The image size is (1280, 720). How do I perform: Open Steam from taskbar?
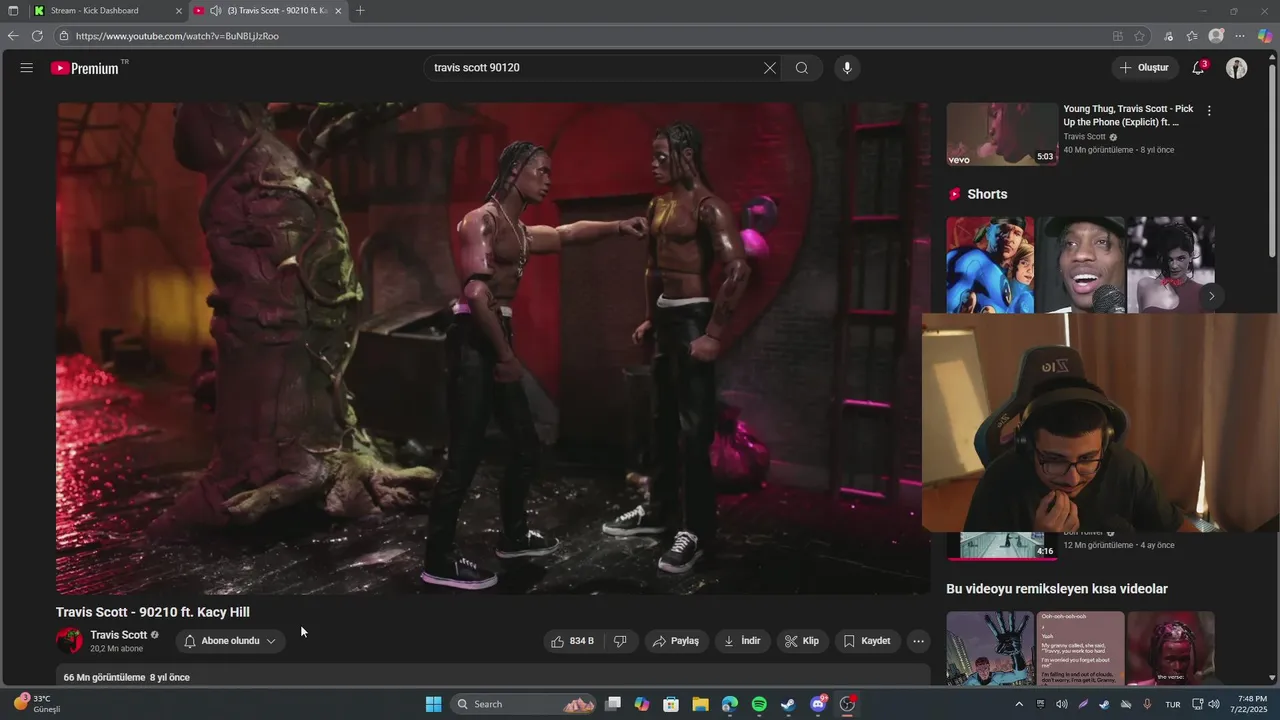pyautogui.click(x=788, y=704)
